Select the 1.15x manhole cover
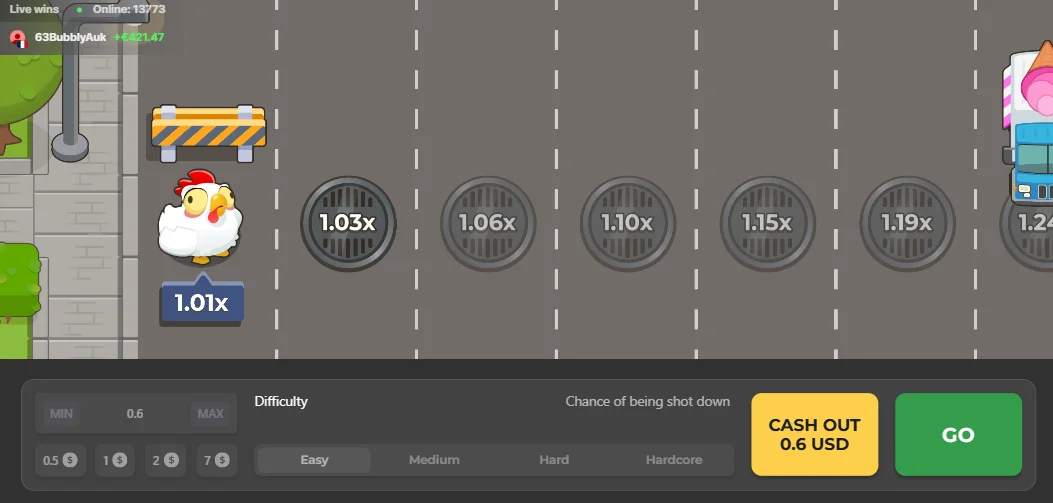The image size is (1053, 503). pyautogui.click(x=768, y=224)
